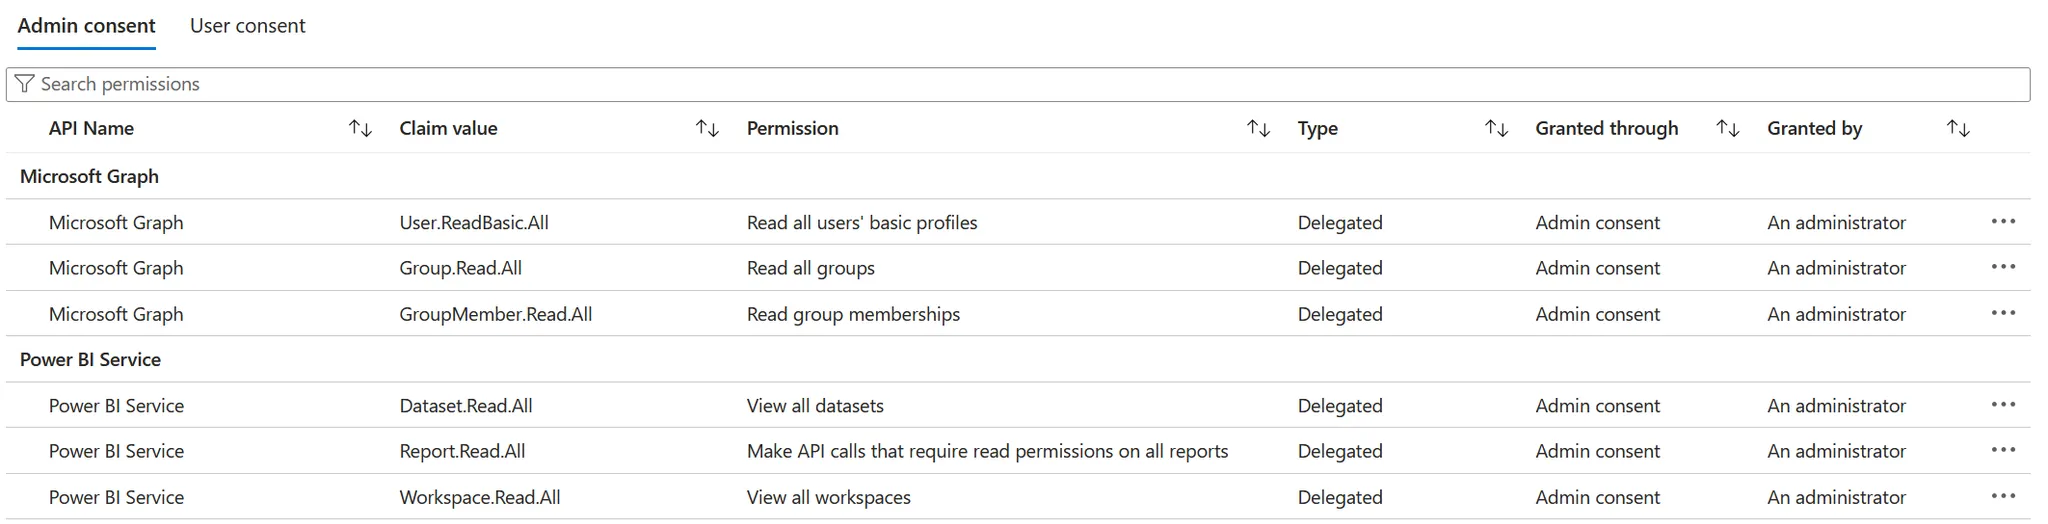Select the Admin consent tab
This screenshot has height=524, width=2048.
(x=87, y=26)
